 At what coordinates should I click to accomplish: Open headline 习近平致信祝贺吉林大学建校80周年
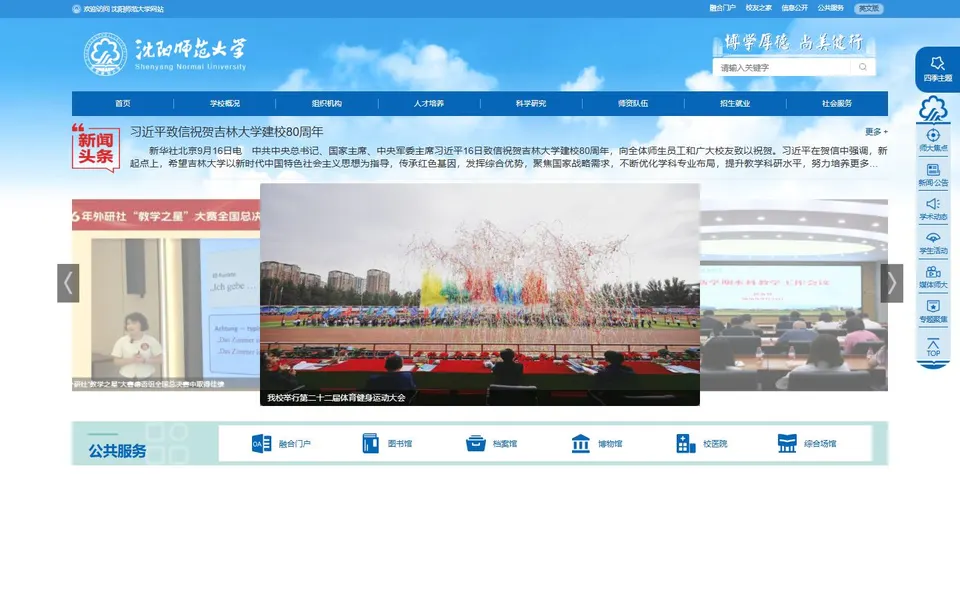(x=227, y=132)
